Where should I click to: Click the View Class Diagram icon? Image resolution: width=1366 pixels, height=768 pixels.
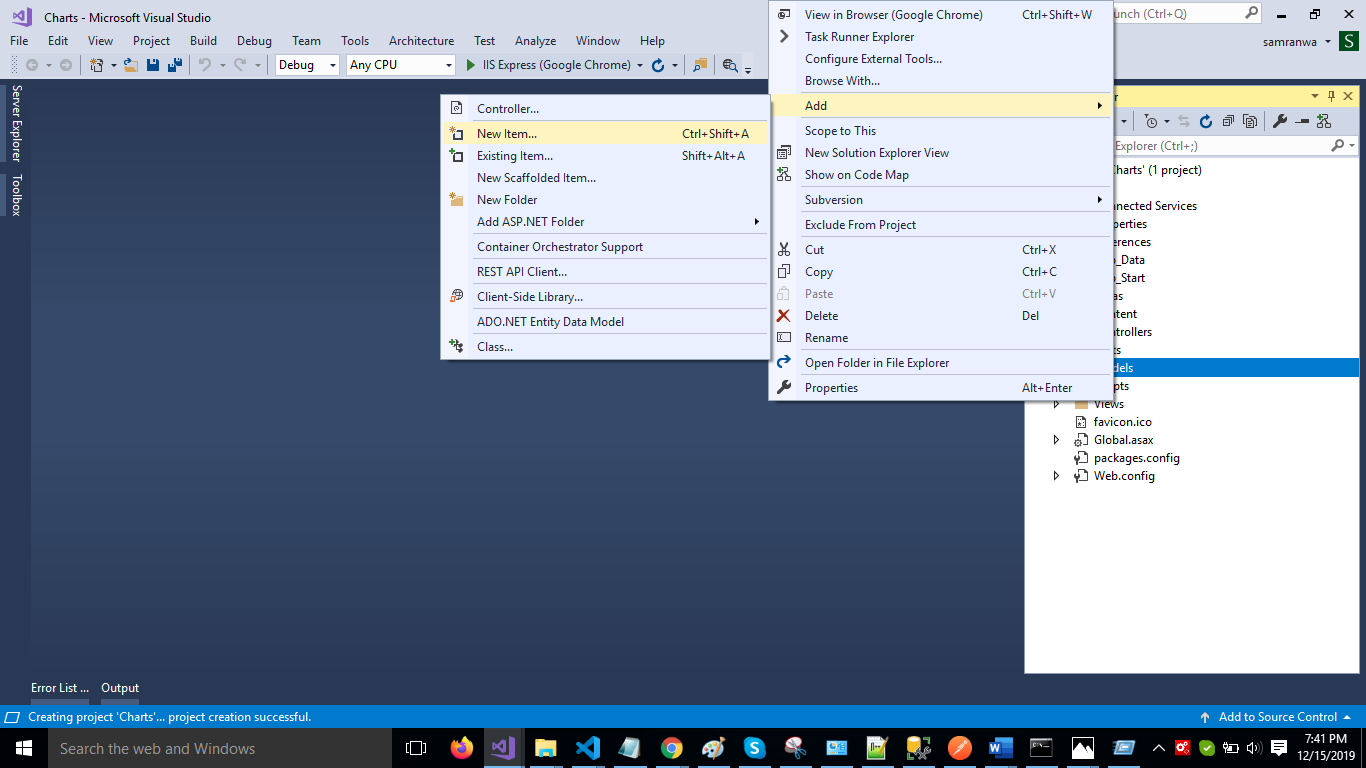(x=1324, y=121)
